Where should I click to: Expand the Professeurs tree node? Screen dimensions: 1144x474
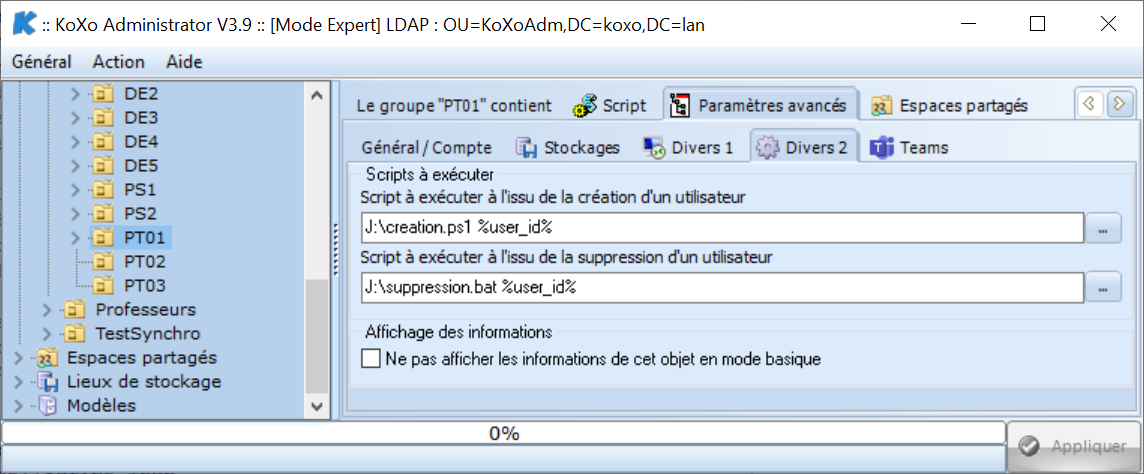point(47,309)
